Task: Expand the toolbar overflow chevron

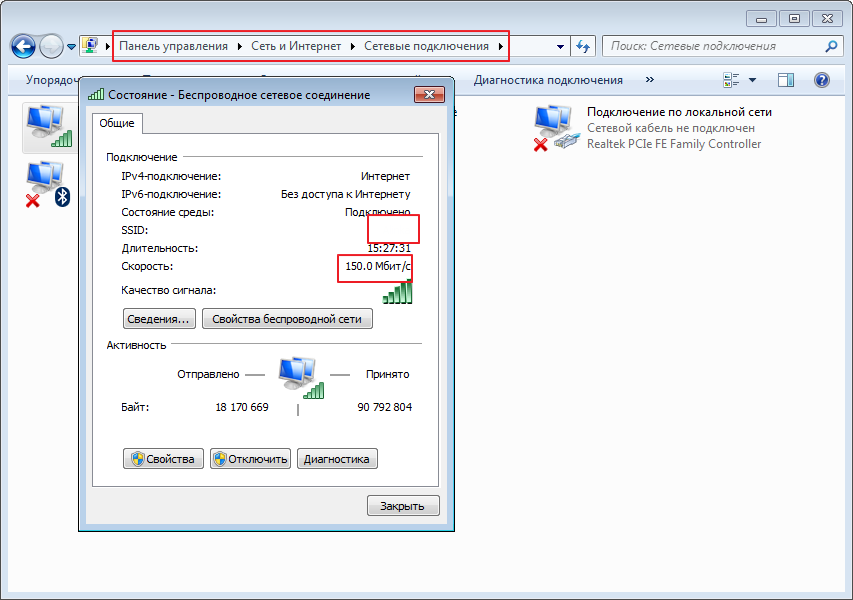Action: [650, 80]
